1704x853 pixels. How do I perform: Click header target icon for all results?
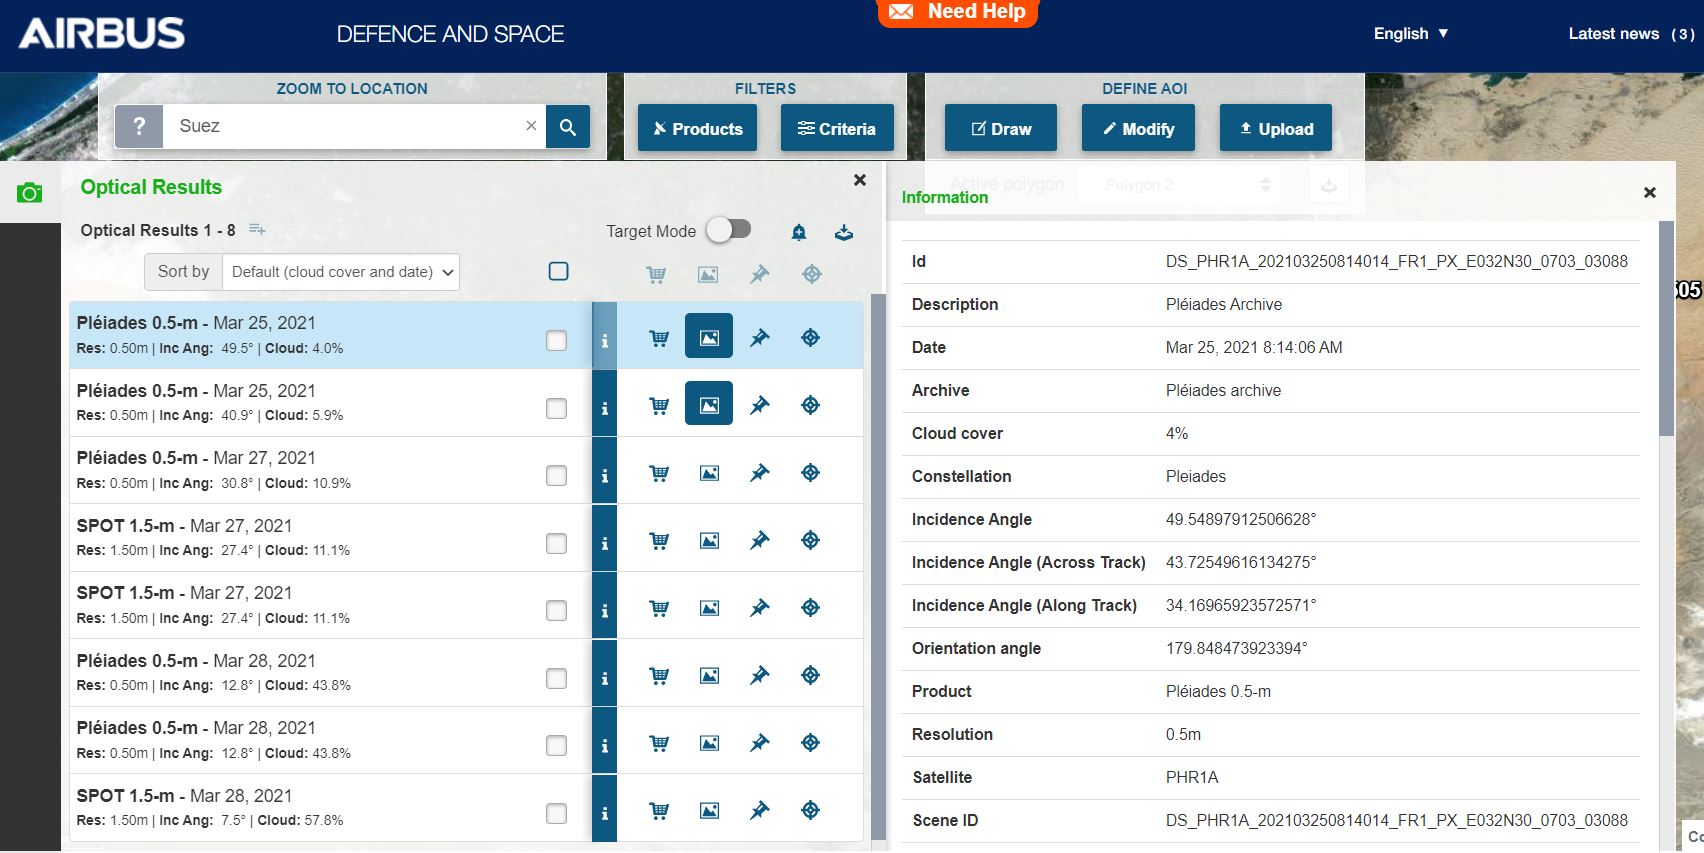tap(812, 274)
